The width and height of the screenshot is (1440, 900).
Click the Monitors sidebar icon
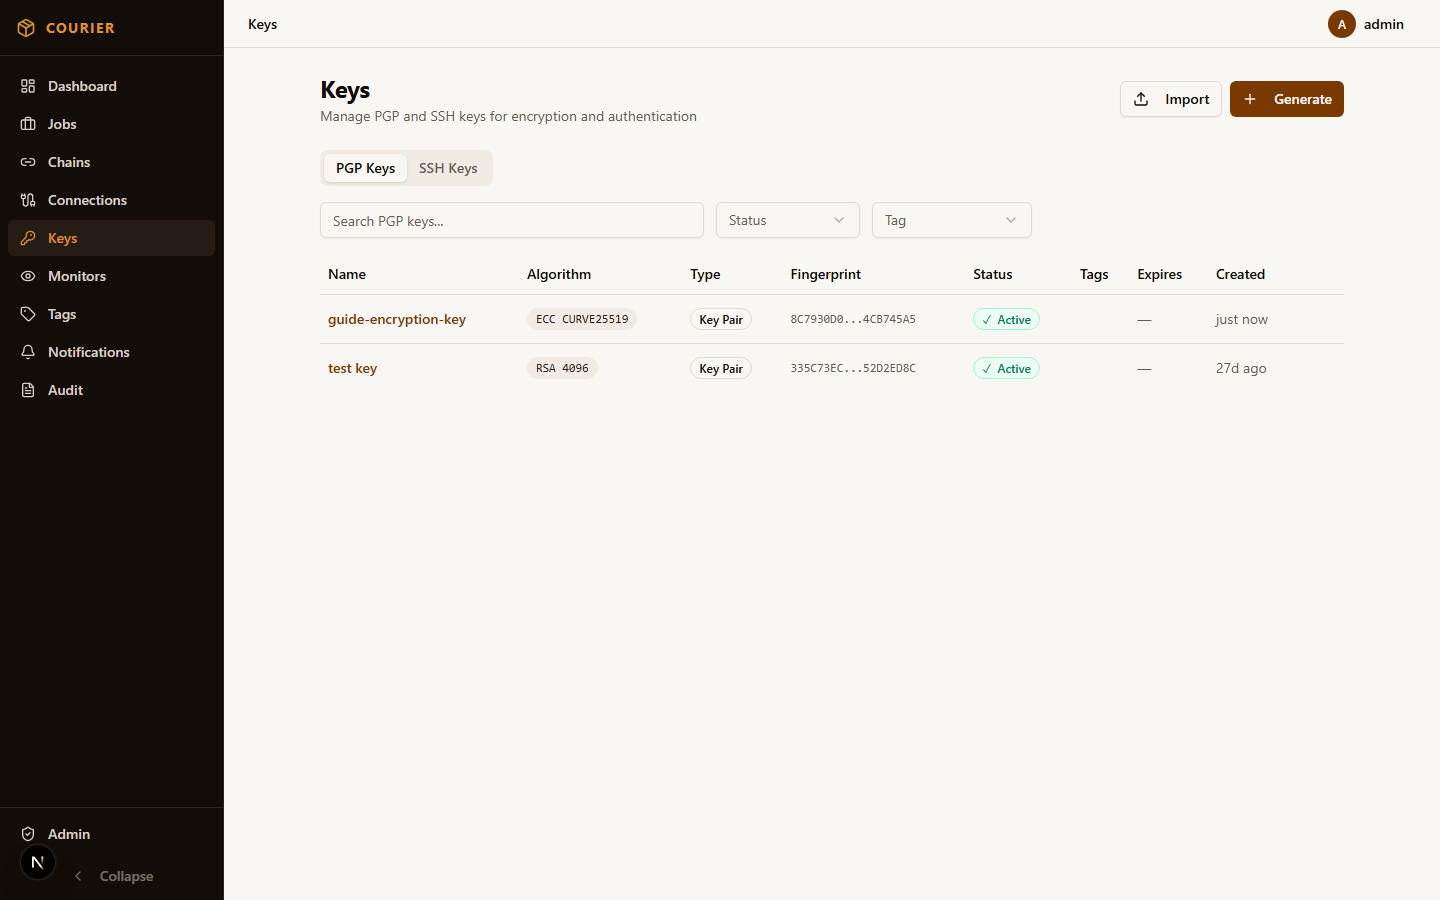tap(77, 276)
